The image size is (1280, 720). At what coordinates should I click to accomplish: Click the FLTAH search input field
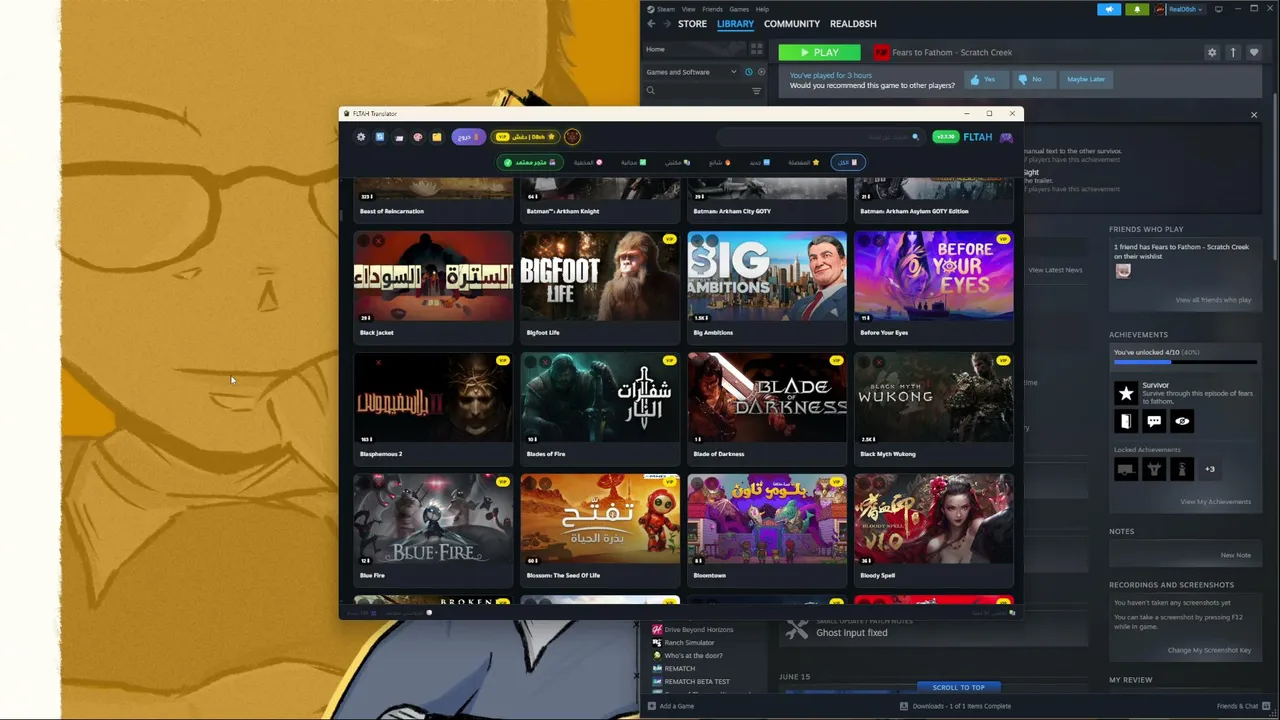[x=820, y=137]
